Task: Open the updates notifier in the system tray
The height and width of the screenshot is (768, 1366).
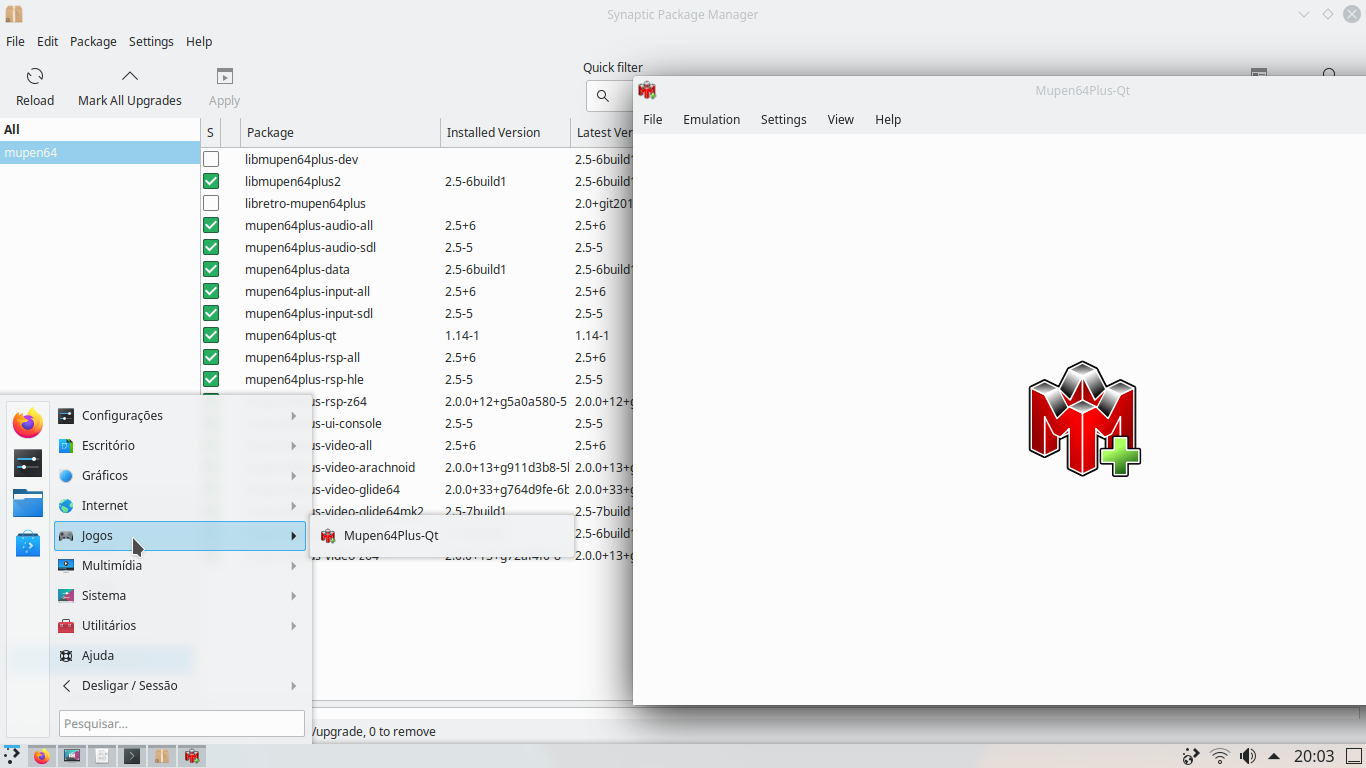Action: [1190, 756]
